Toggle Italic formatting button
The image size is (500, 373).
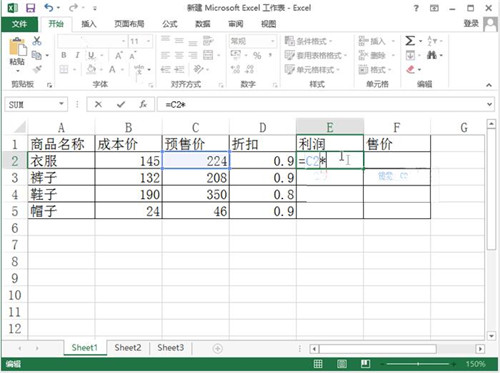77,55
